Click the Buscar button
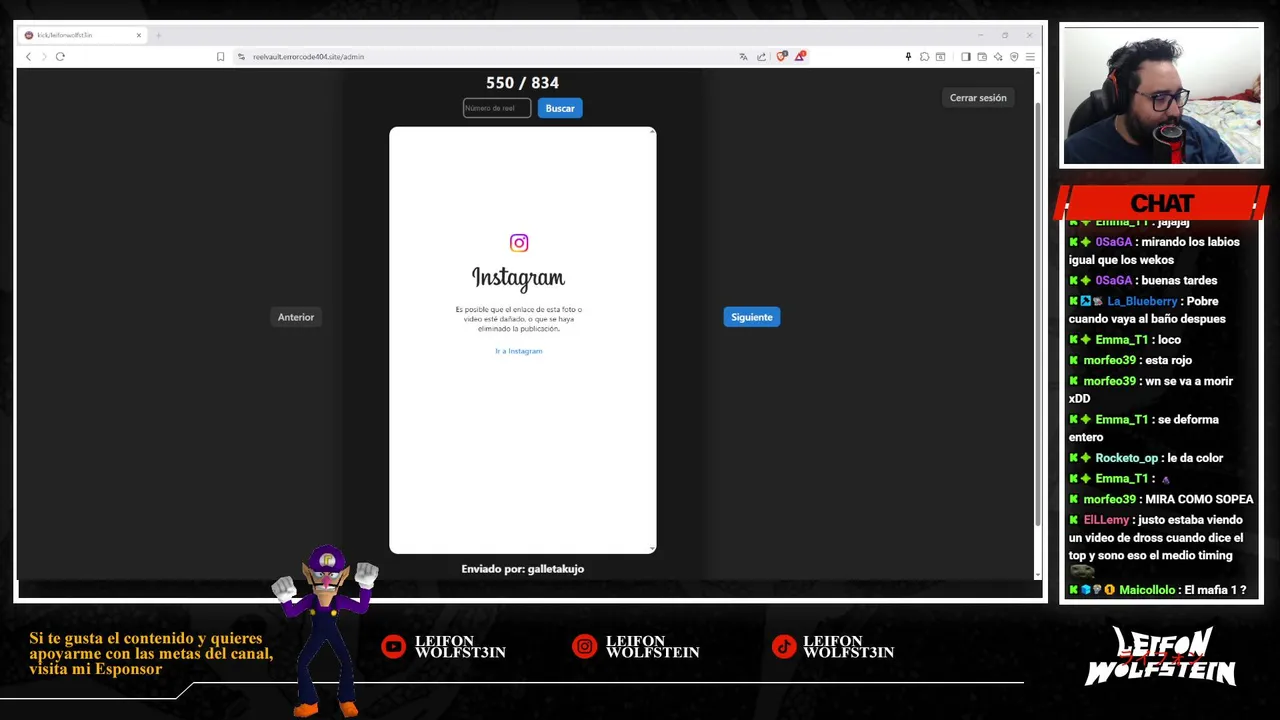The image size is (1280, 720). click(x=560, y=108)
